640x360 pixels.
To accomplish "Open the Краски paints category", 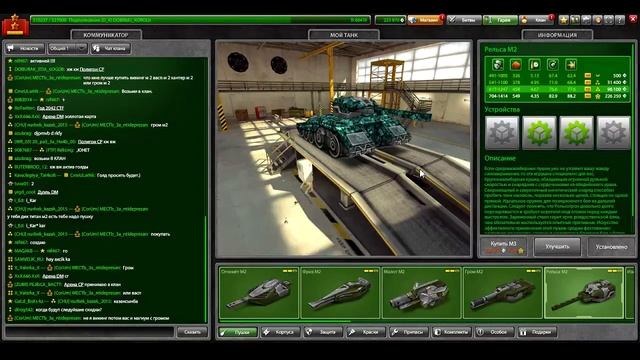I will (366, 332).
